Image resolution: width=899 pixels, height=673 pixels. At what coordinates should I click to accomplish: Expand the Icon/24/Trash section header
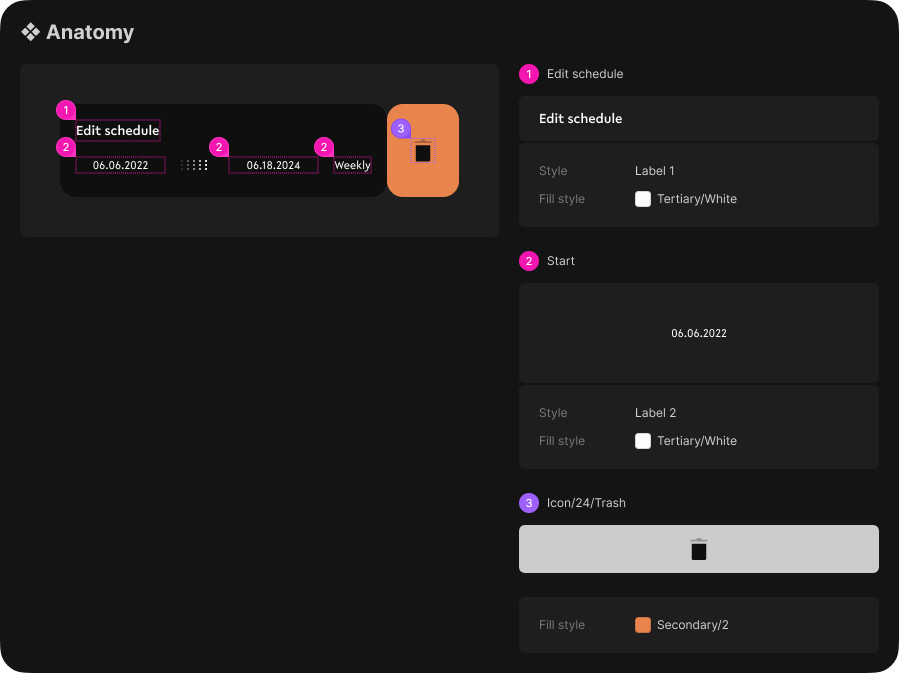[x=584, y=502]
